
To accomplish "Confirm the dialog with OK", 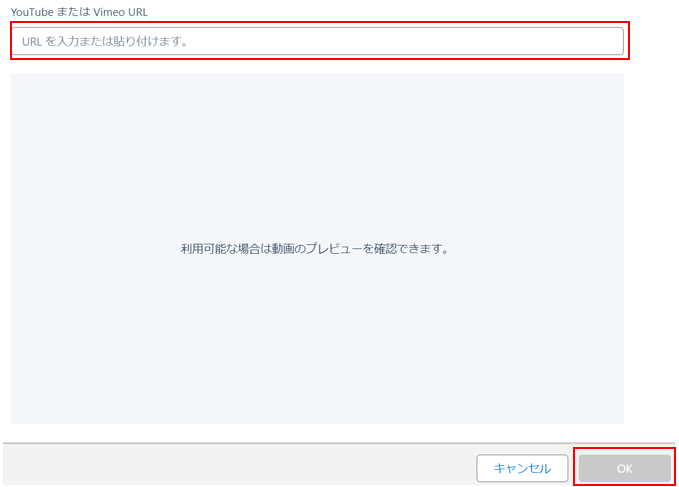I will (x=624, y=468).
